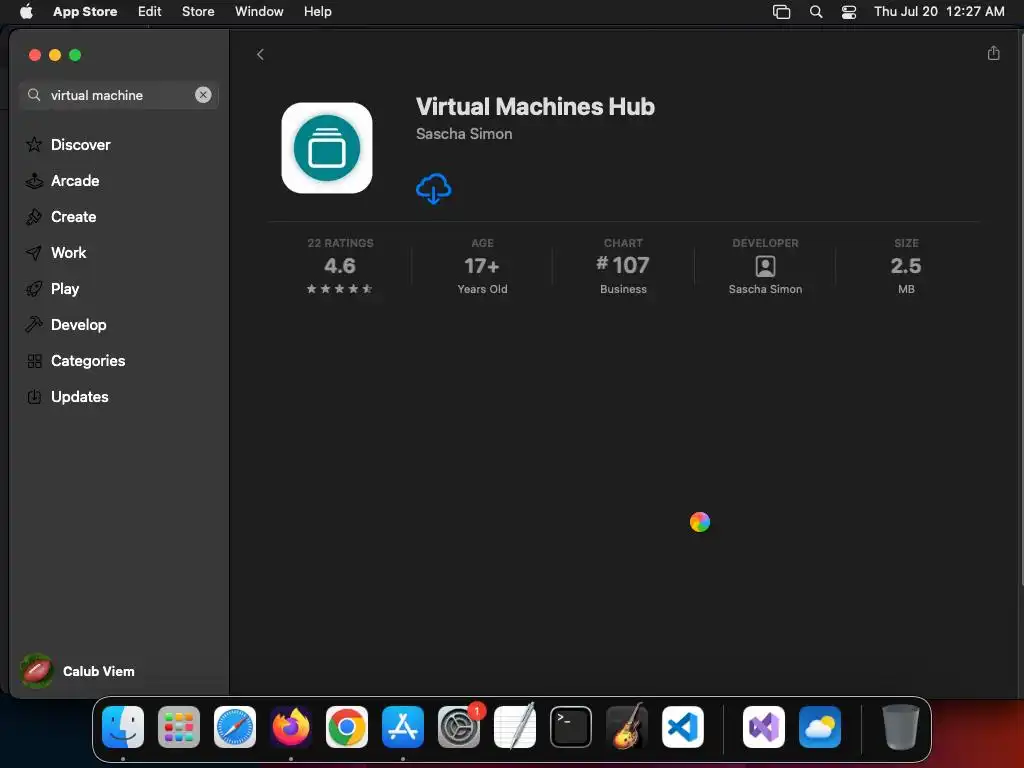
Task: Open Calub Viem account profile
Action: click(78, 671)
